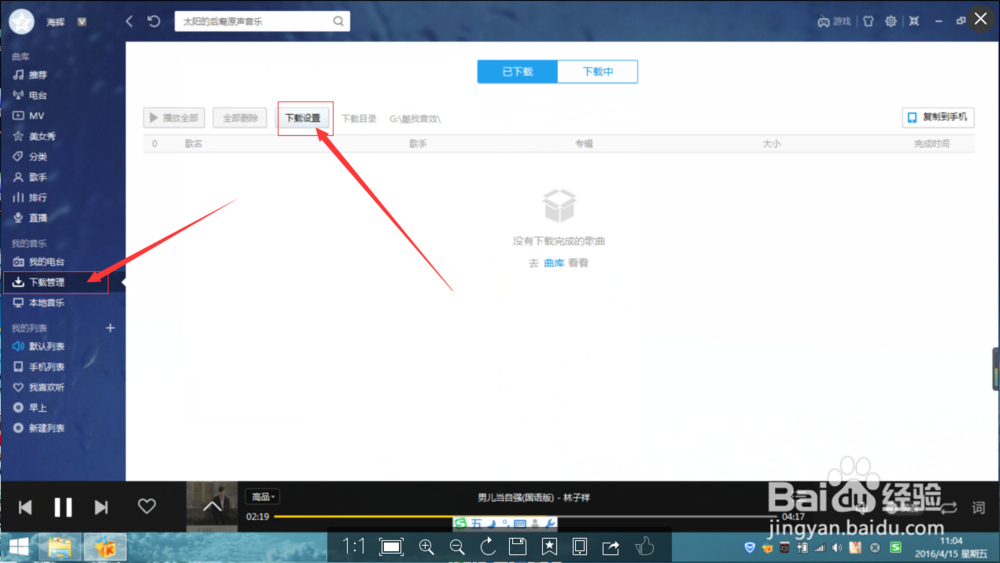The image size is (1000, 563).
Task: Add a new playlist with plus icon
Action: click(110, 328)
